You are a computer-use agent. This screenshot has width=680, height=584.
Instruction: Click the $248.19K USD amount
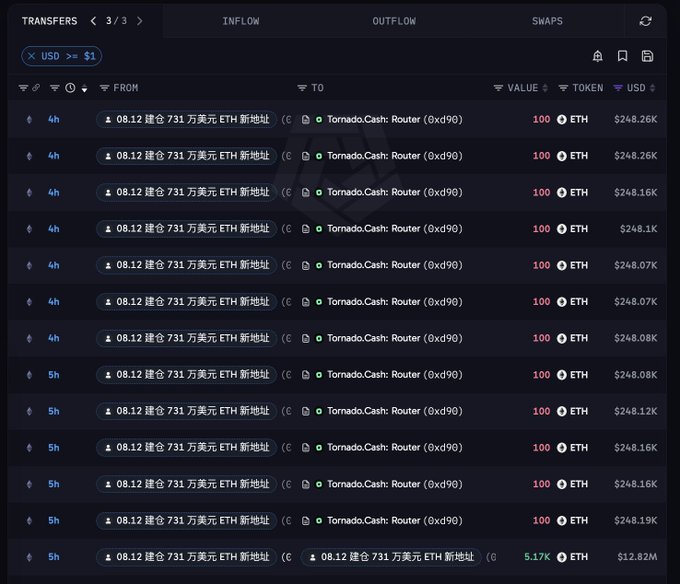(x=635, y=520)
